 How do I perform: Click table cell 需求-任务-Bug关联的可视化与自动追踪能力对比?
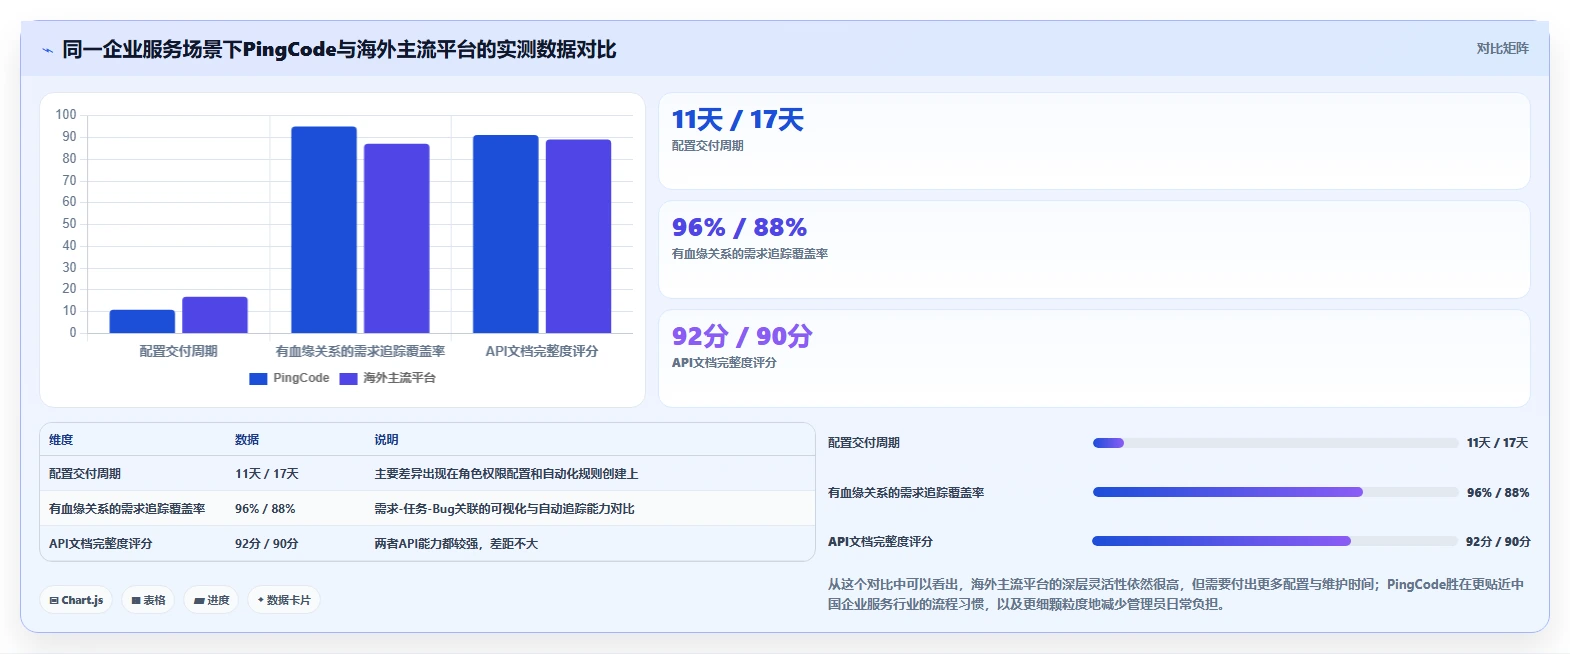click(504, 509)
